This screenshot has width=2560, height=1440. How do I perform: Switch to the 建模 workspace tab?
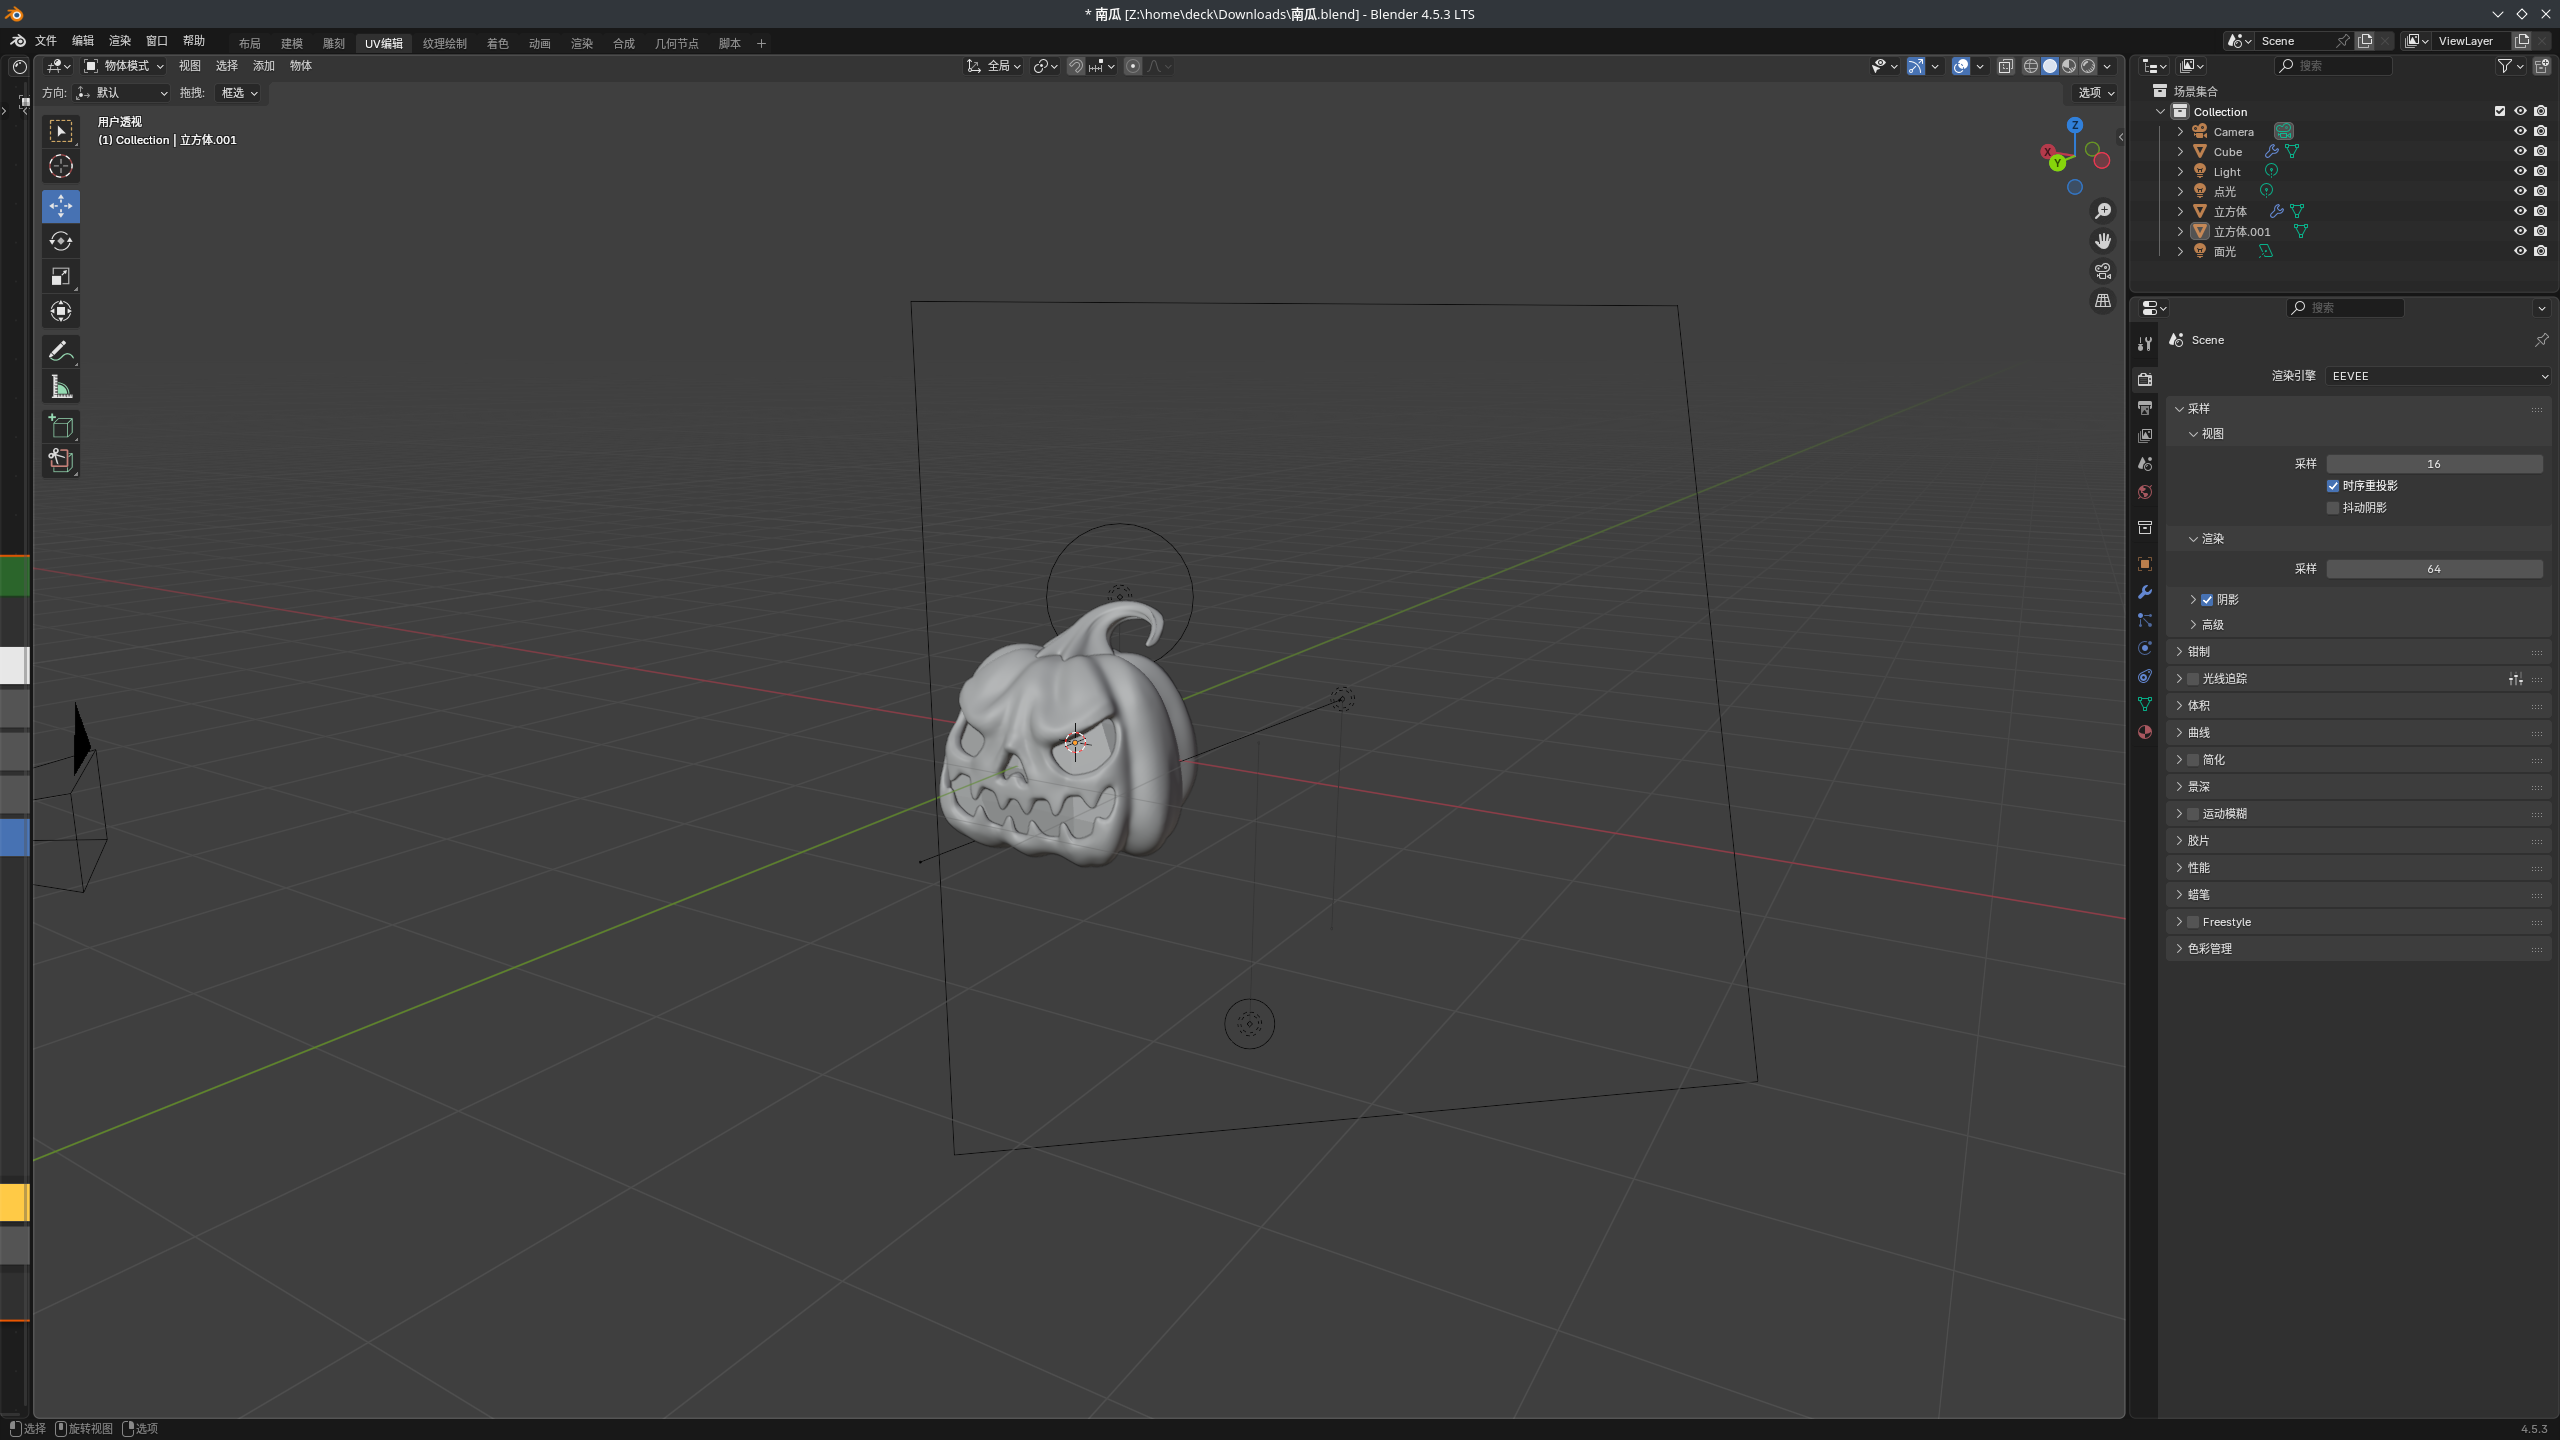click(291, 43)
